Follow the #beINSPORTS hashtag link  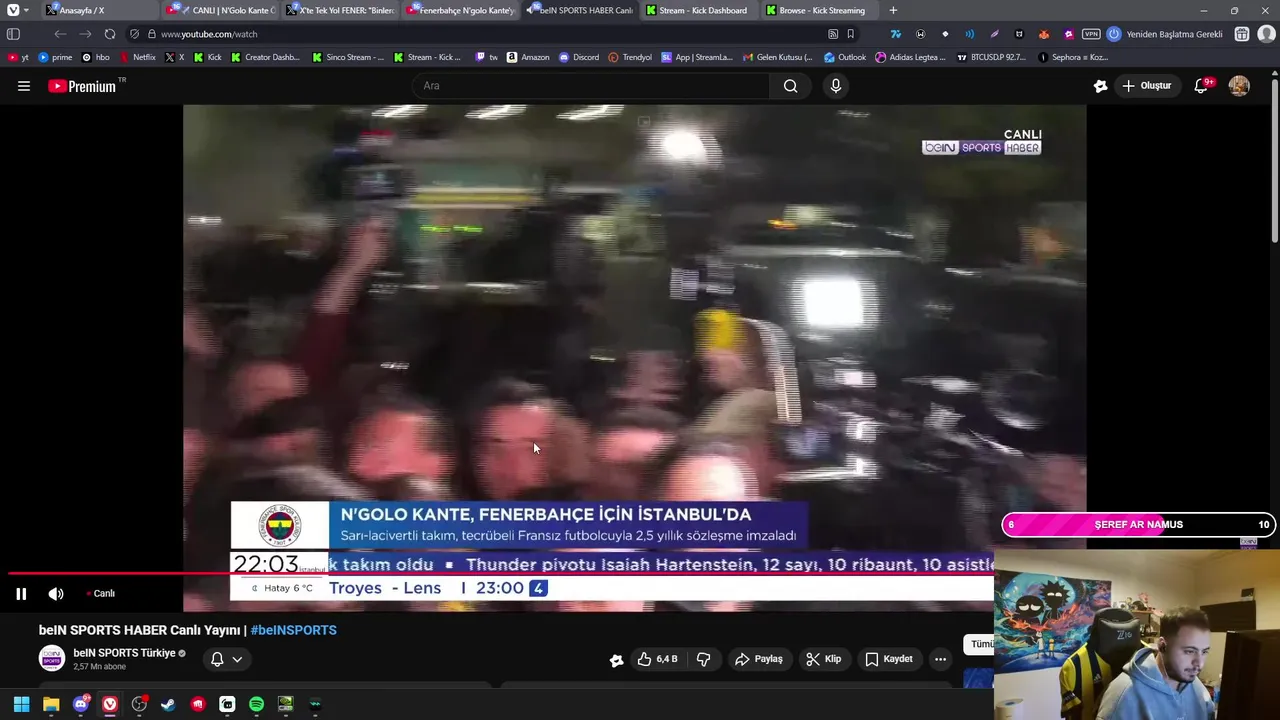pos(294,630)
